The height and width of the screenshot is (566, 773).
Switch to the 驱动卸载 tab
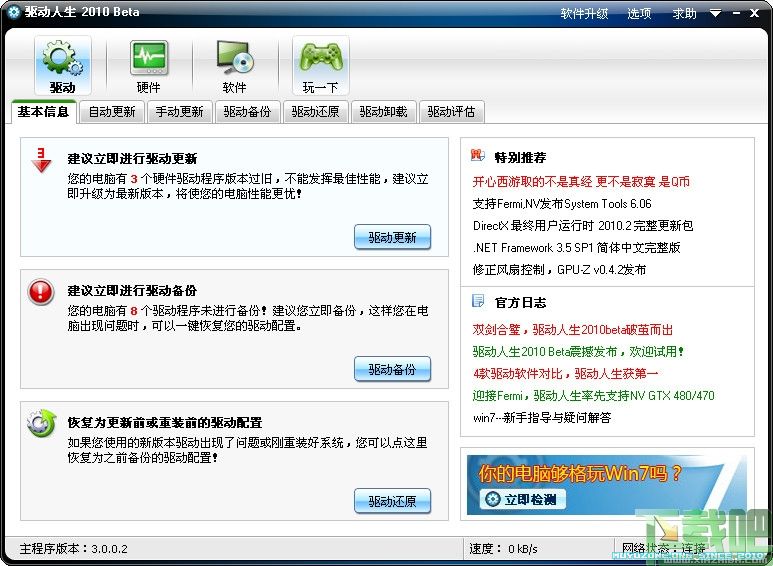coord(384,112)
